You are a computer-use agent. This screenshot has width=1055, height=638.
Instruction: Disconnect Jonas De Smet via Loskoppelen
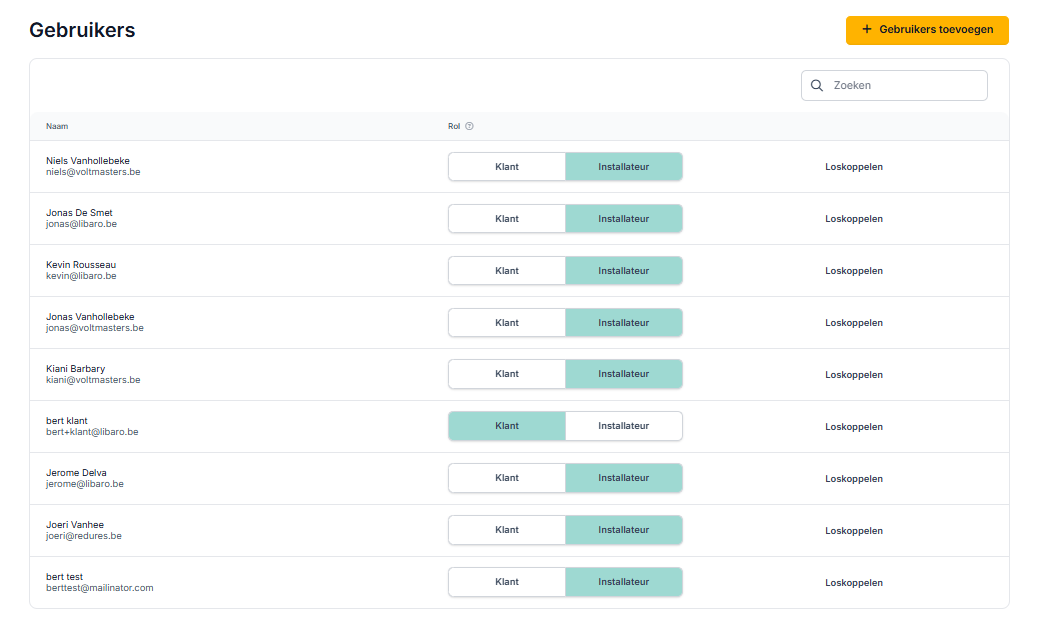[x=854, y=218]
